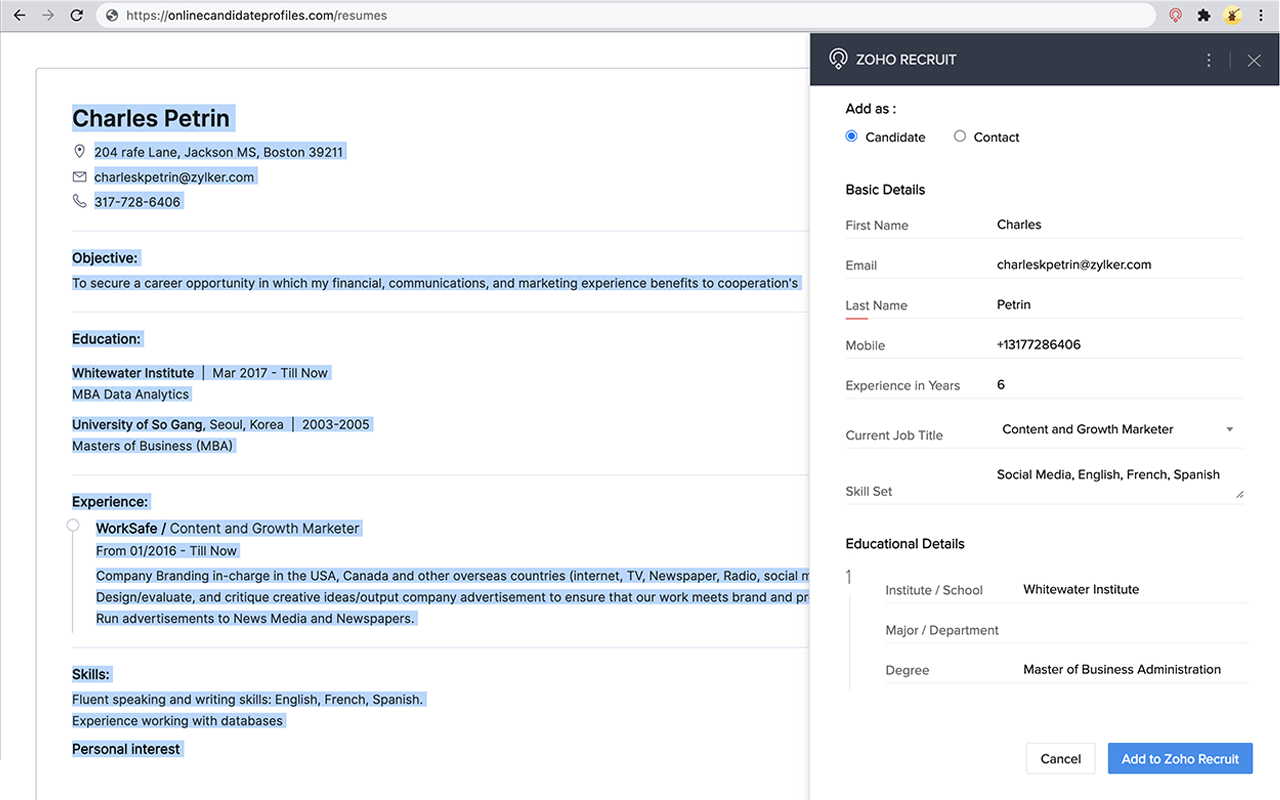Click the Cancel button
The width and height of the screenshot is (1280, 800).
(x=1060, y=758)
